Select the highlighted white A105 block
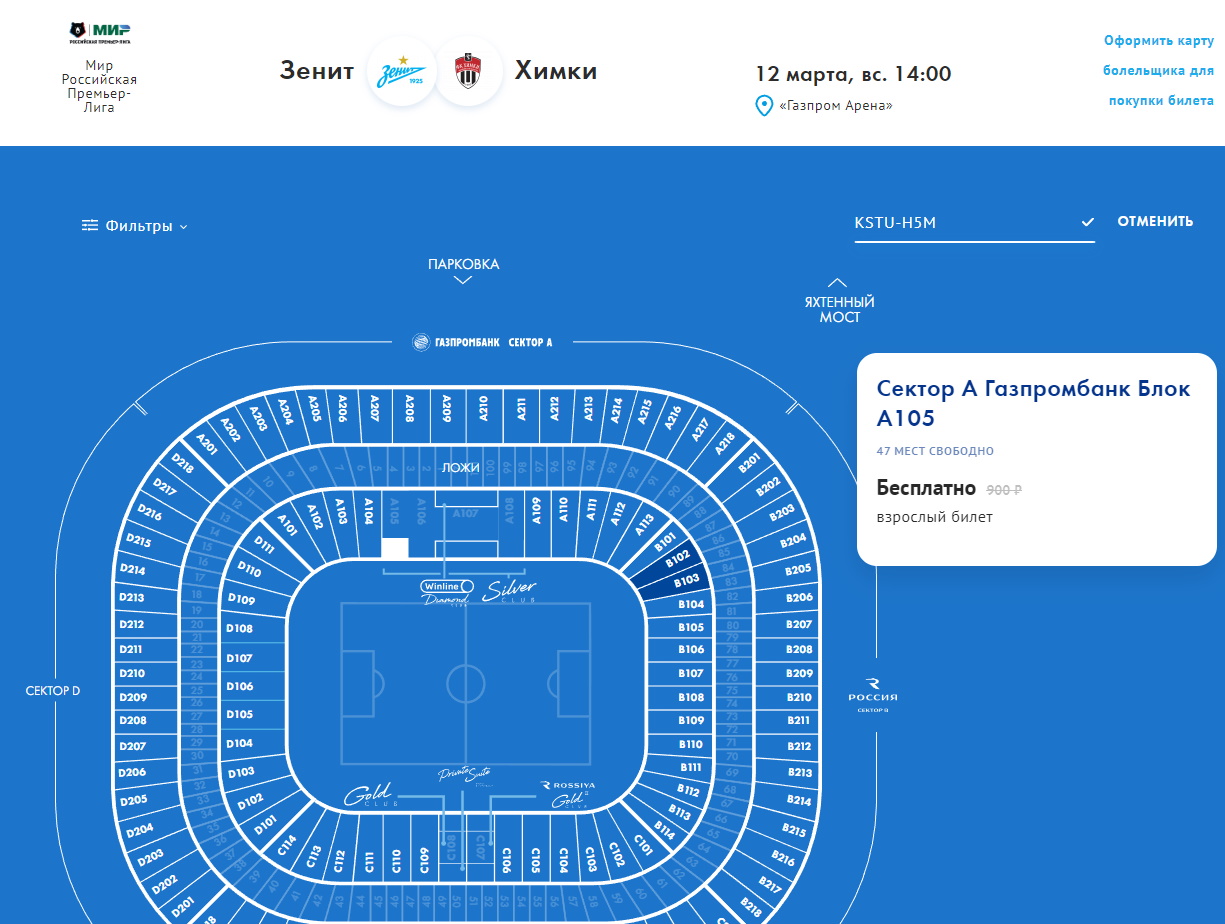Screen dimensions: 1225x924 coord(395,548)
